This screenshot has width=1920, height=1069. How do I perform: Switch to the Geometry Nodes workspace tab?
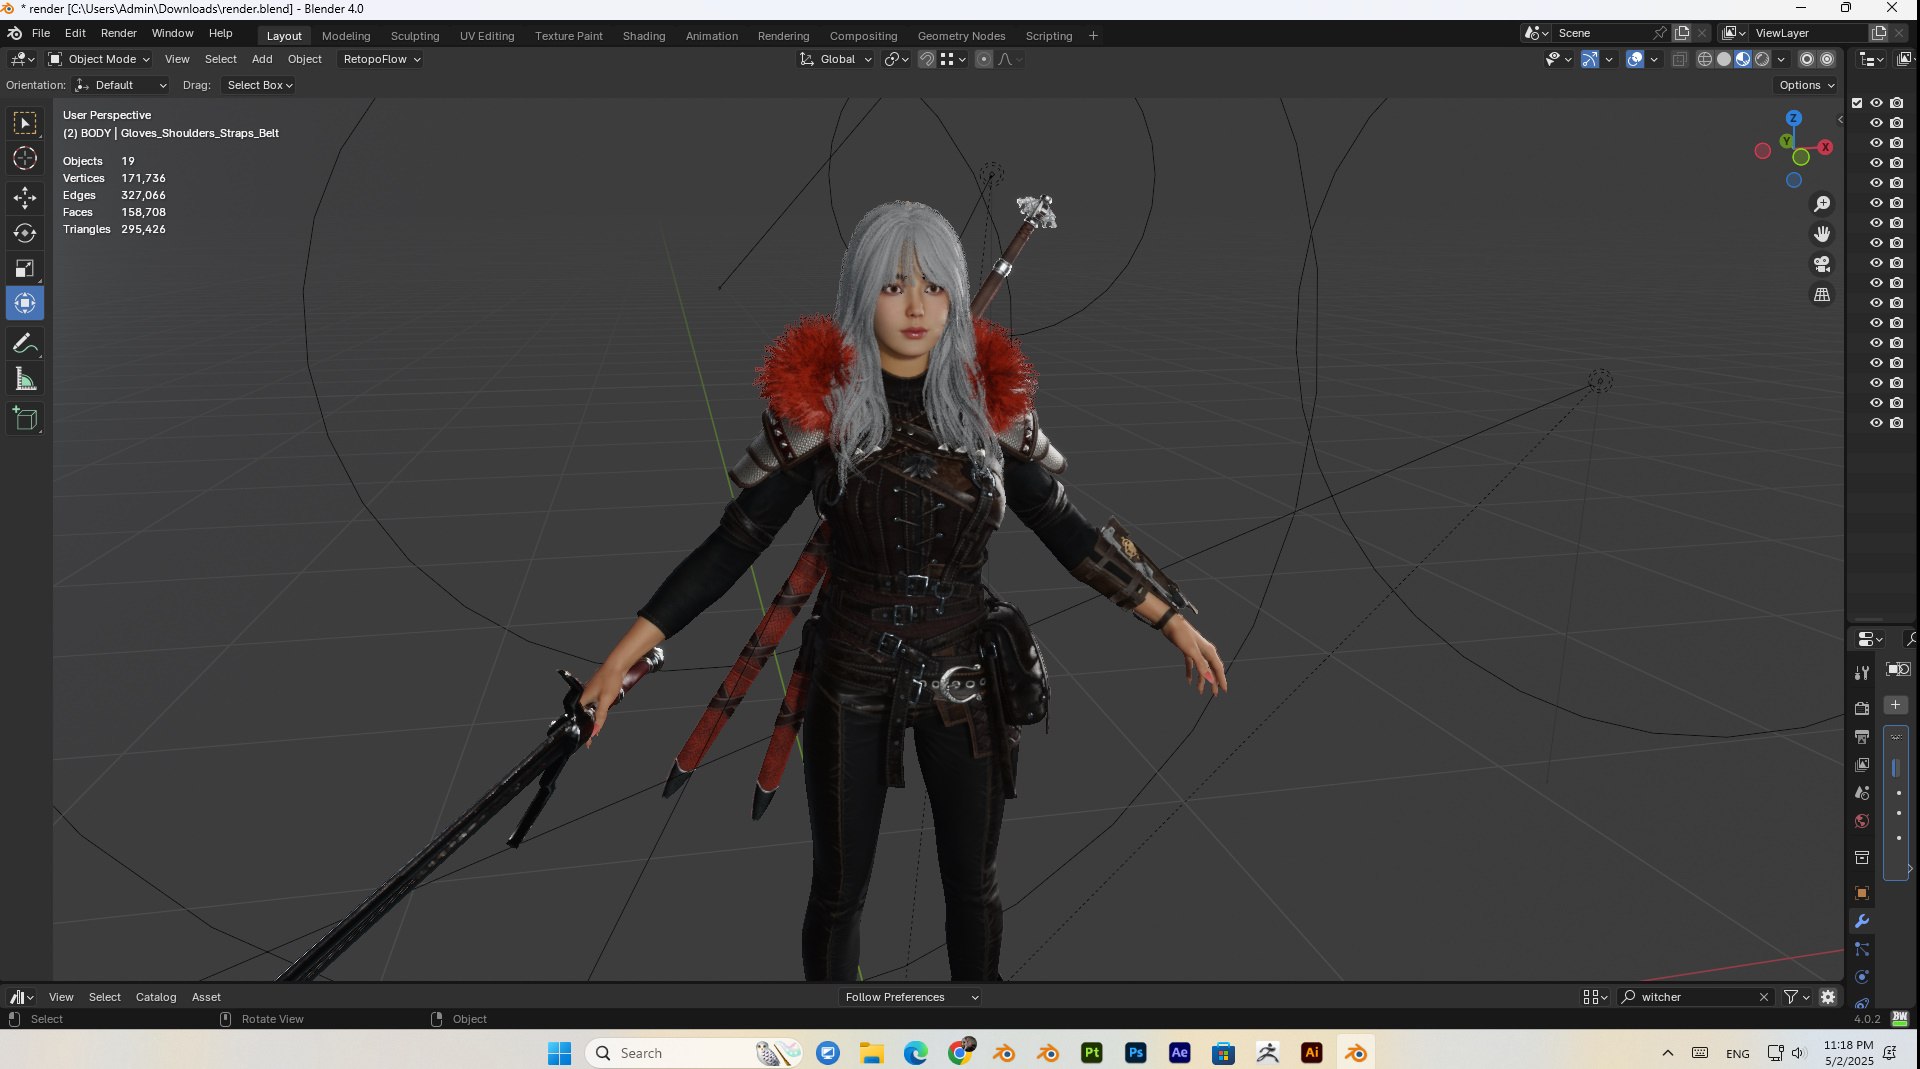click(961, 36)
